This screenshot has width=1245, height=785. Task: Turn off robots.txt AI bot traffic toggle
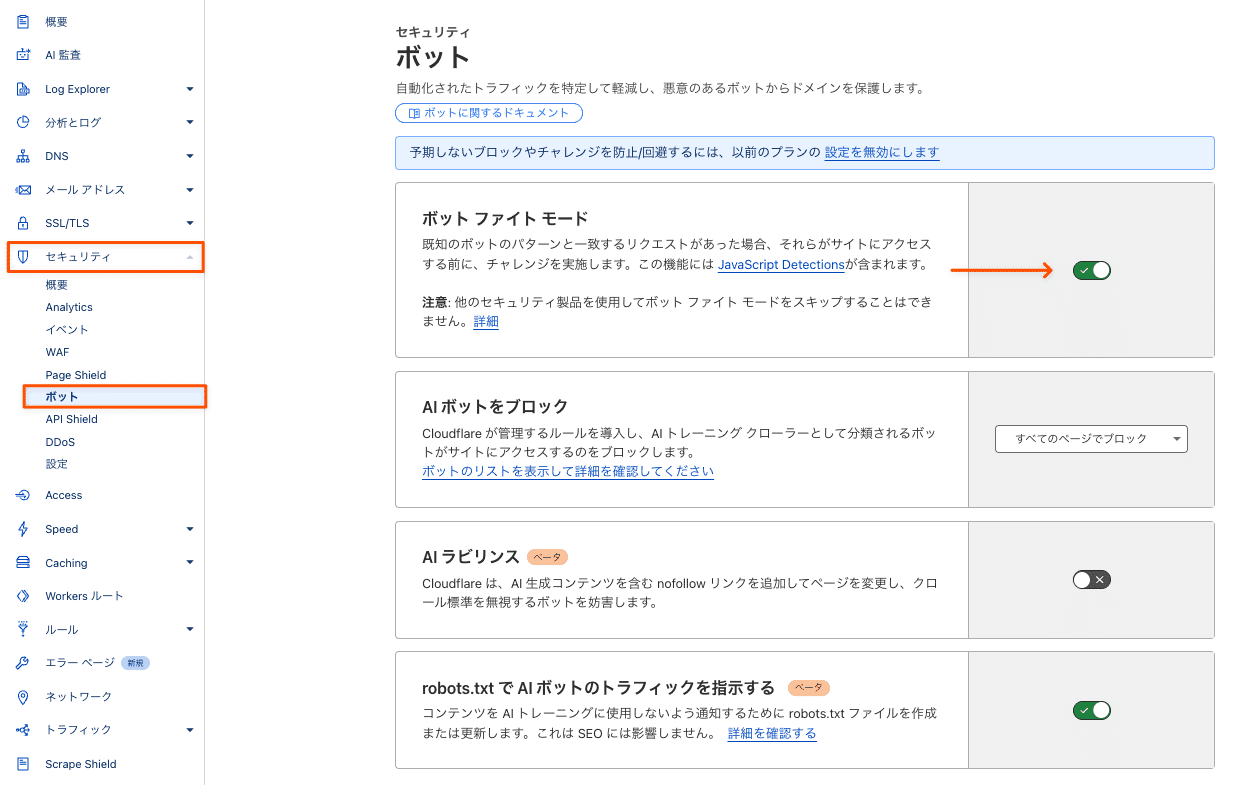tap(1091, 710)
